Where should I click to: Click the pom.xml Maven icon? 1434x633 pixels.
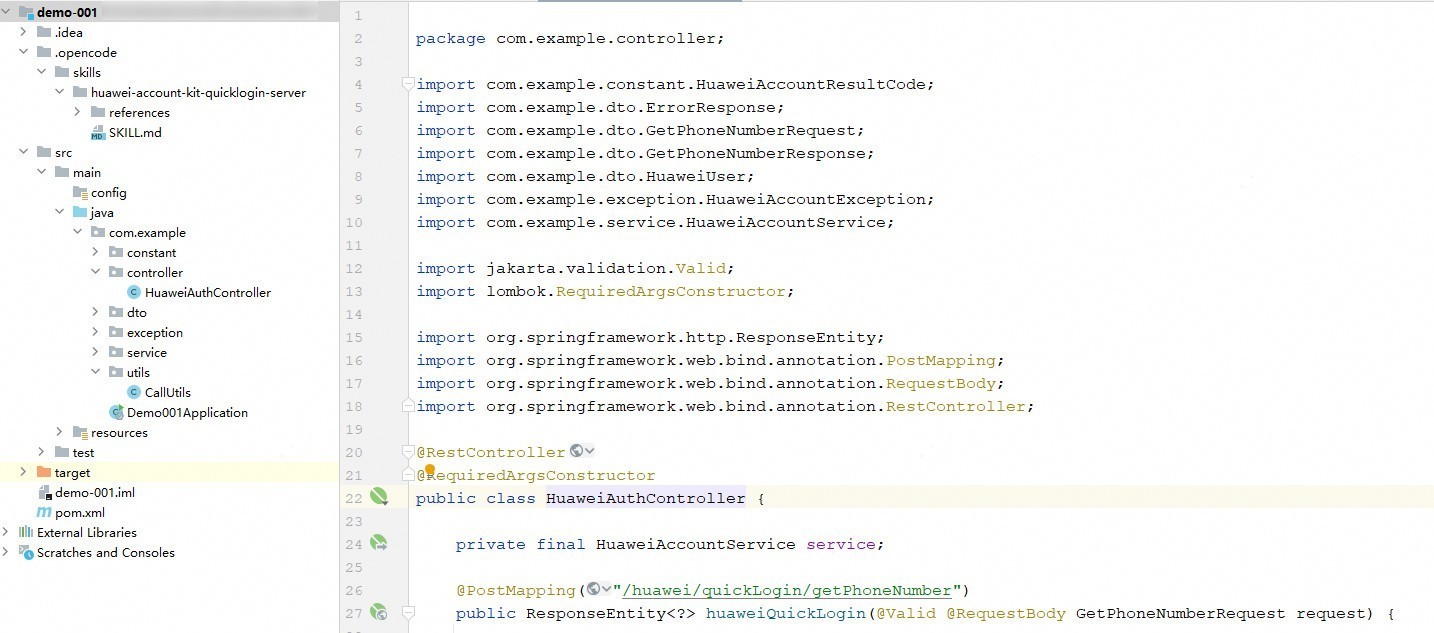coord(44,512)
